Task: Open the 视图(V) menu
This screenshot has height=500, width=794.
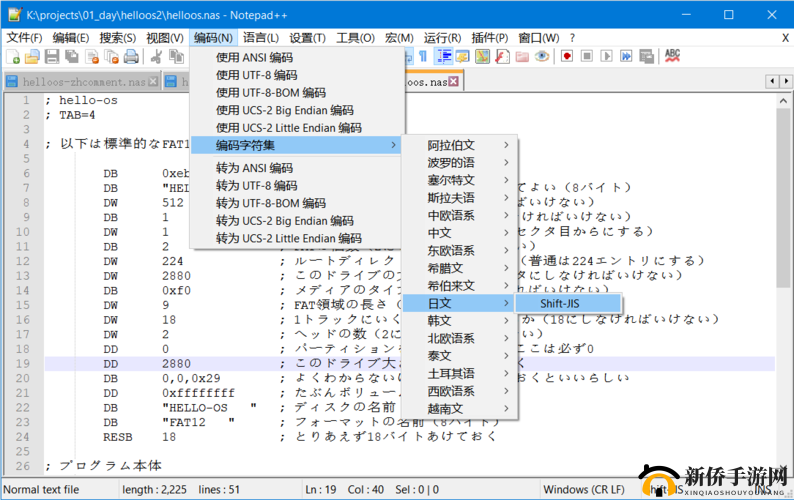Action: 165,38
